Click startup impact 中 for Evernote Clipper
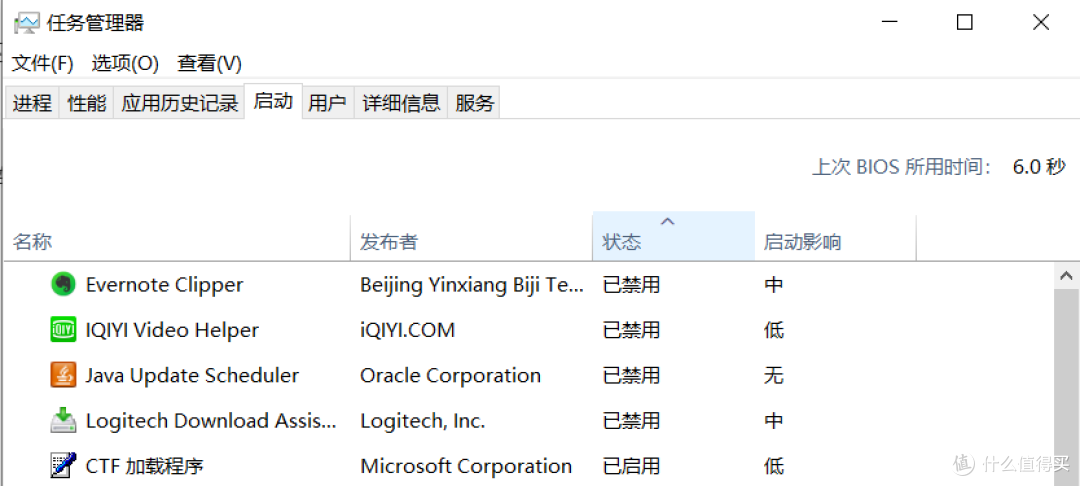 pos(773,284)
